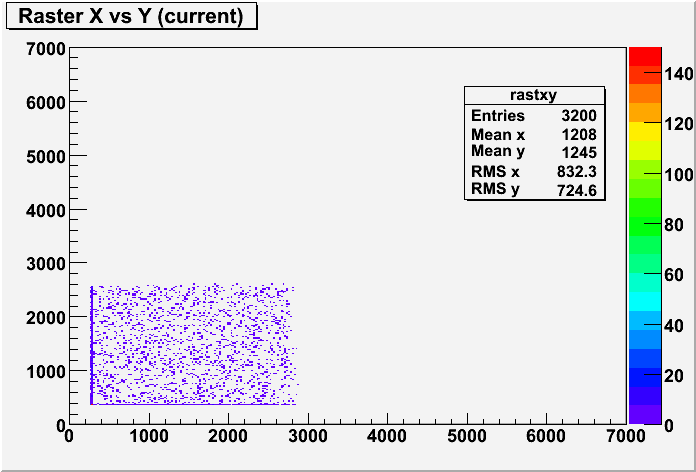Click the palette axis label 20
The height and width of the screenshot is (472, 696).
click(675, 376)
